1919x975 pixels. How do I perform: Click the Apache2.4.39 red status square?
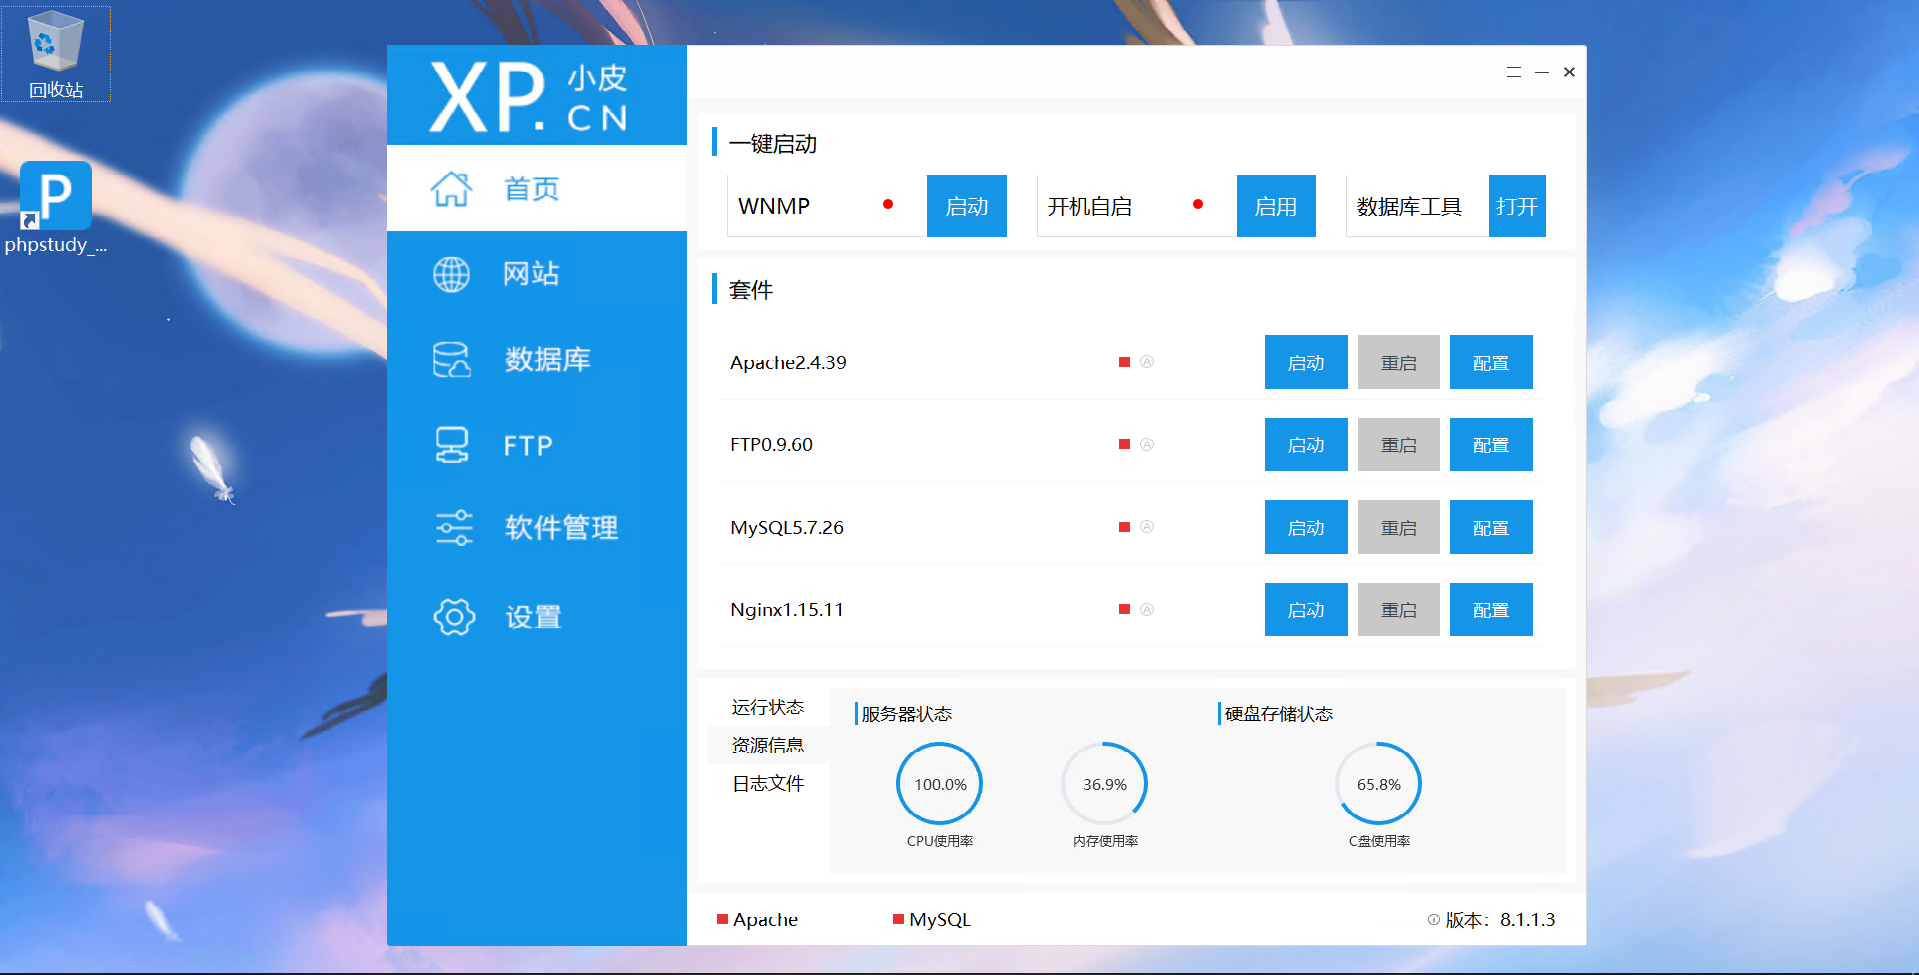coord(1124,362)
